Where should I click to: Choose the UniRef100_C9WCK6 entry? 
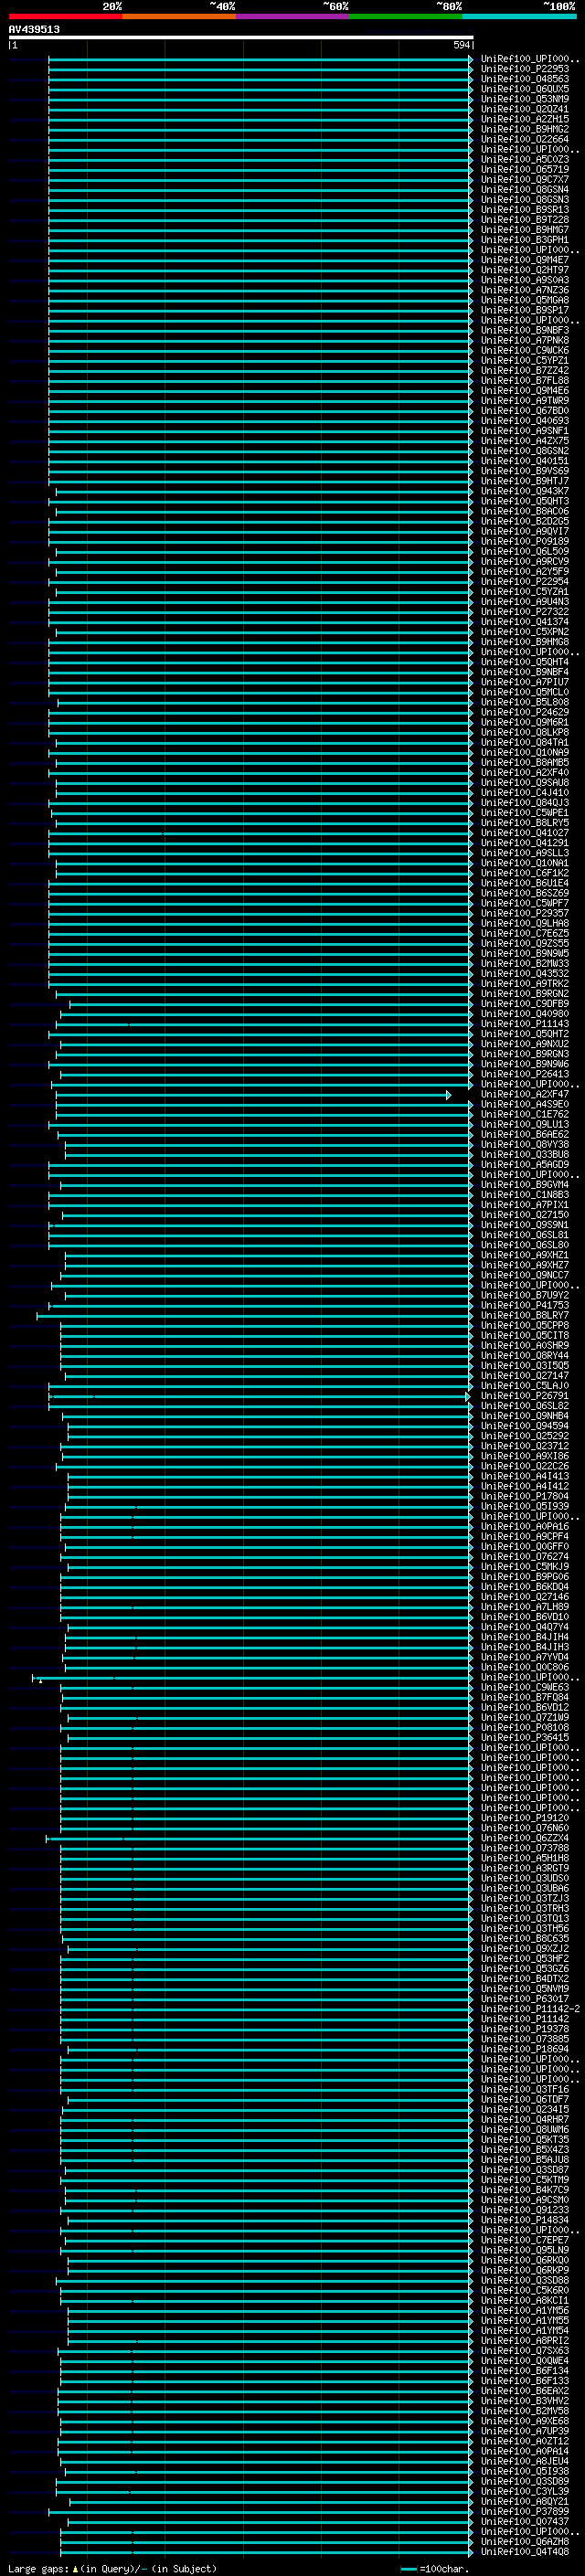point(525,351)
